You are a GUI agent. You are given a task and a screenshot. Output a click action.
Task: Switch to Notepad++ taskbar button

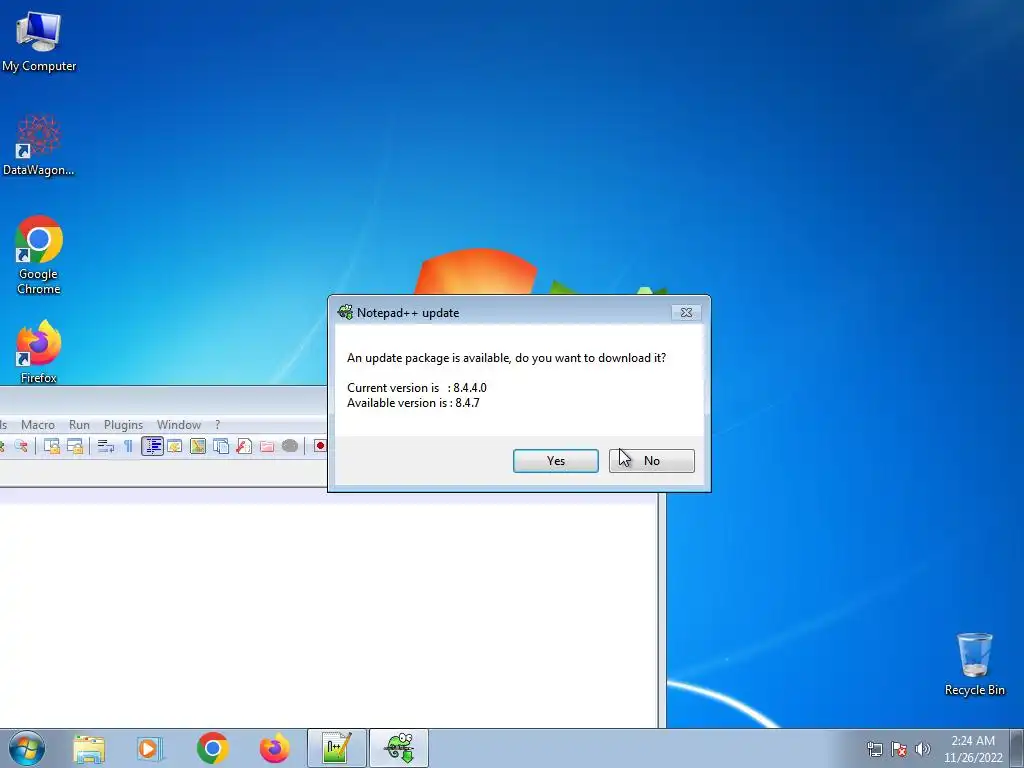point(336,748)
